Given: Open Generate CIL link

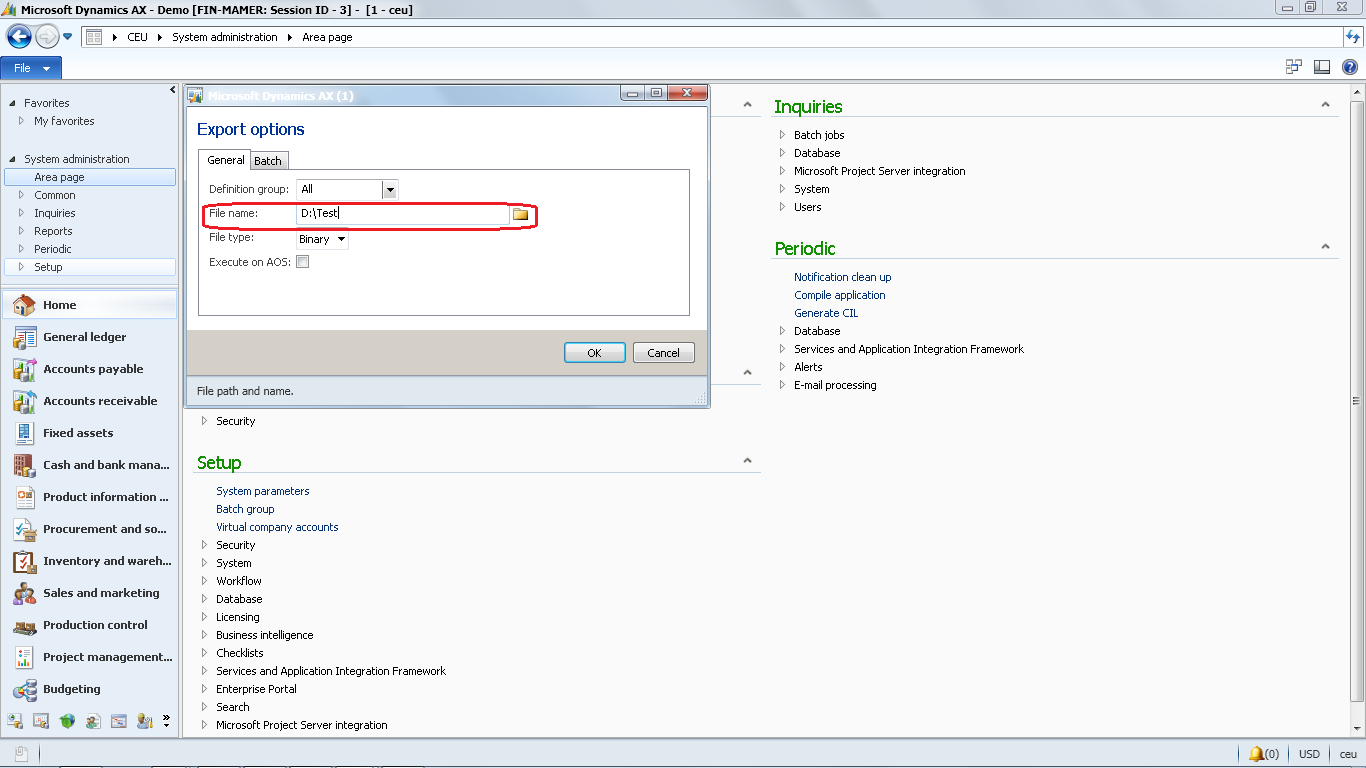Looking at the screenshot, I should pos(826,313).
